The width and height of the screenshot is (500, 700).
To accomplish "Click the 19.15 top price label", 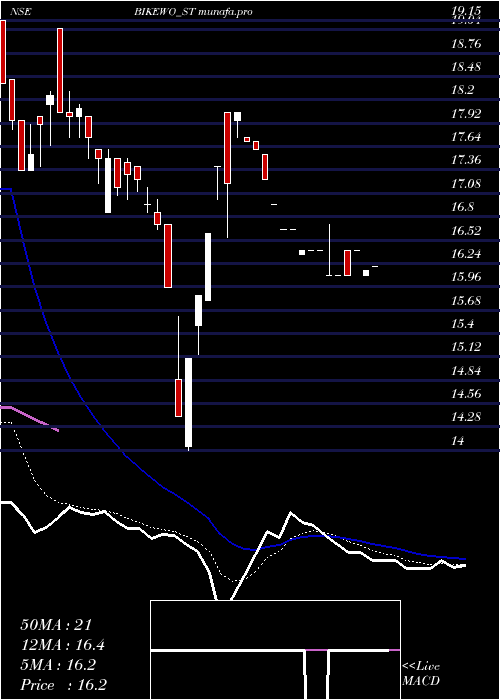I will coord(466,11).
